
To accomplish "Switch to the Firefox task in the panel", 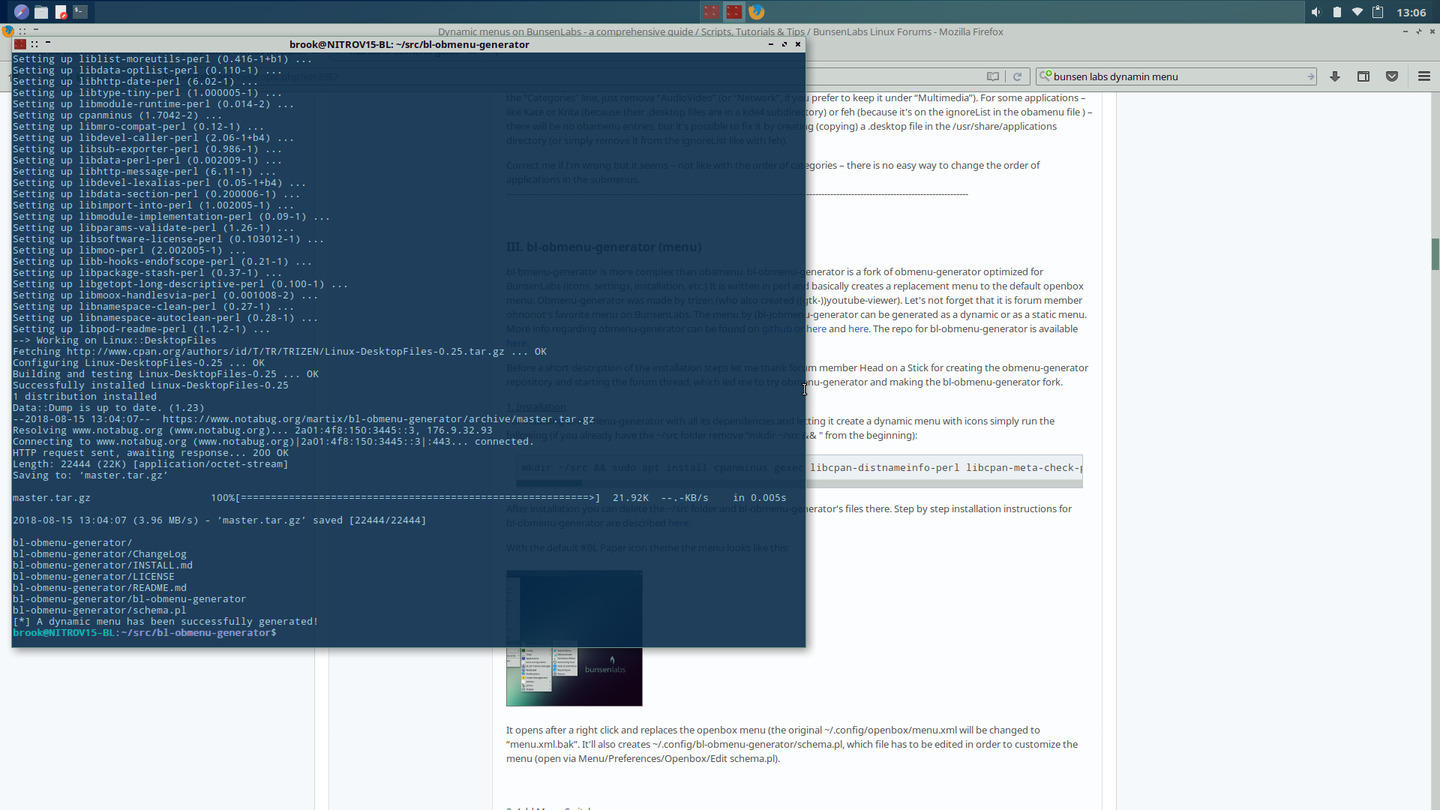I will [757, 12].
